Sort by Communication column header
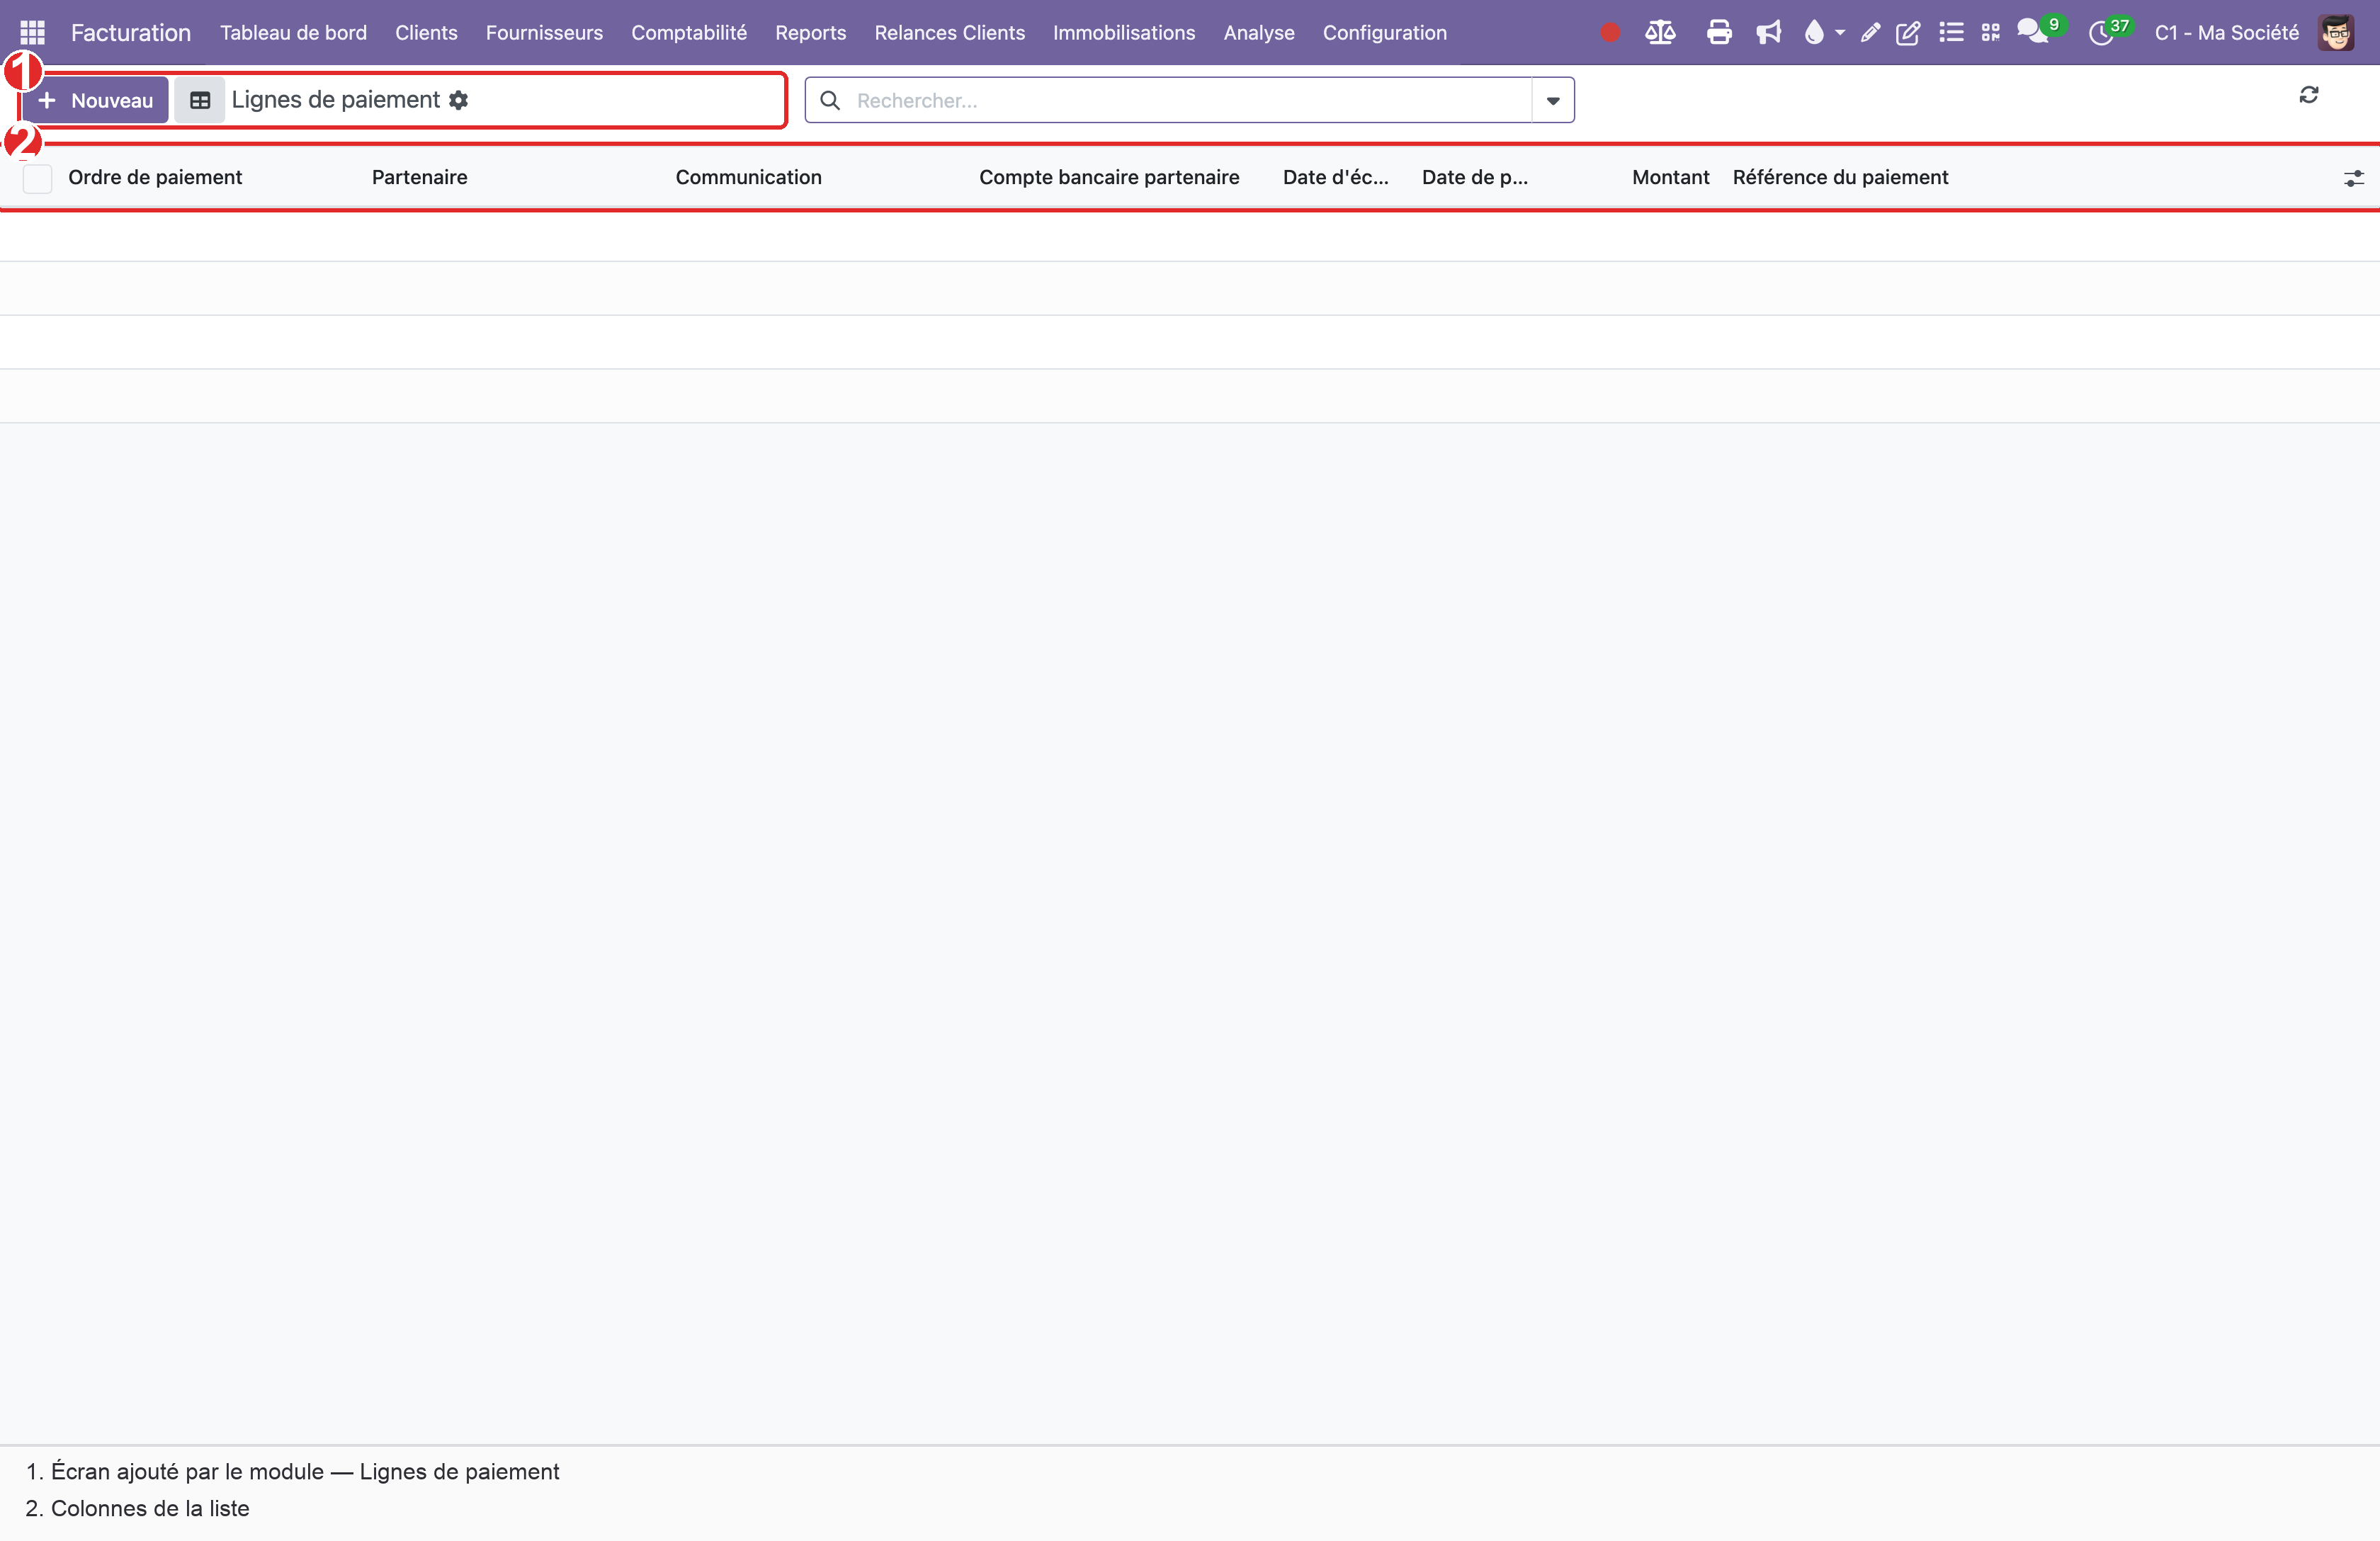This screenshot has width=2380, height=1541. [748, 178]
